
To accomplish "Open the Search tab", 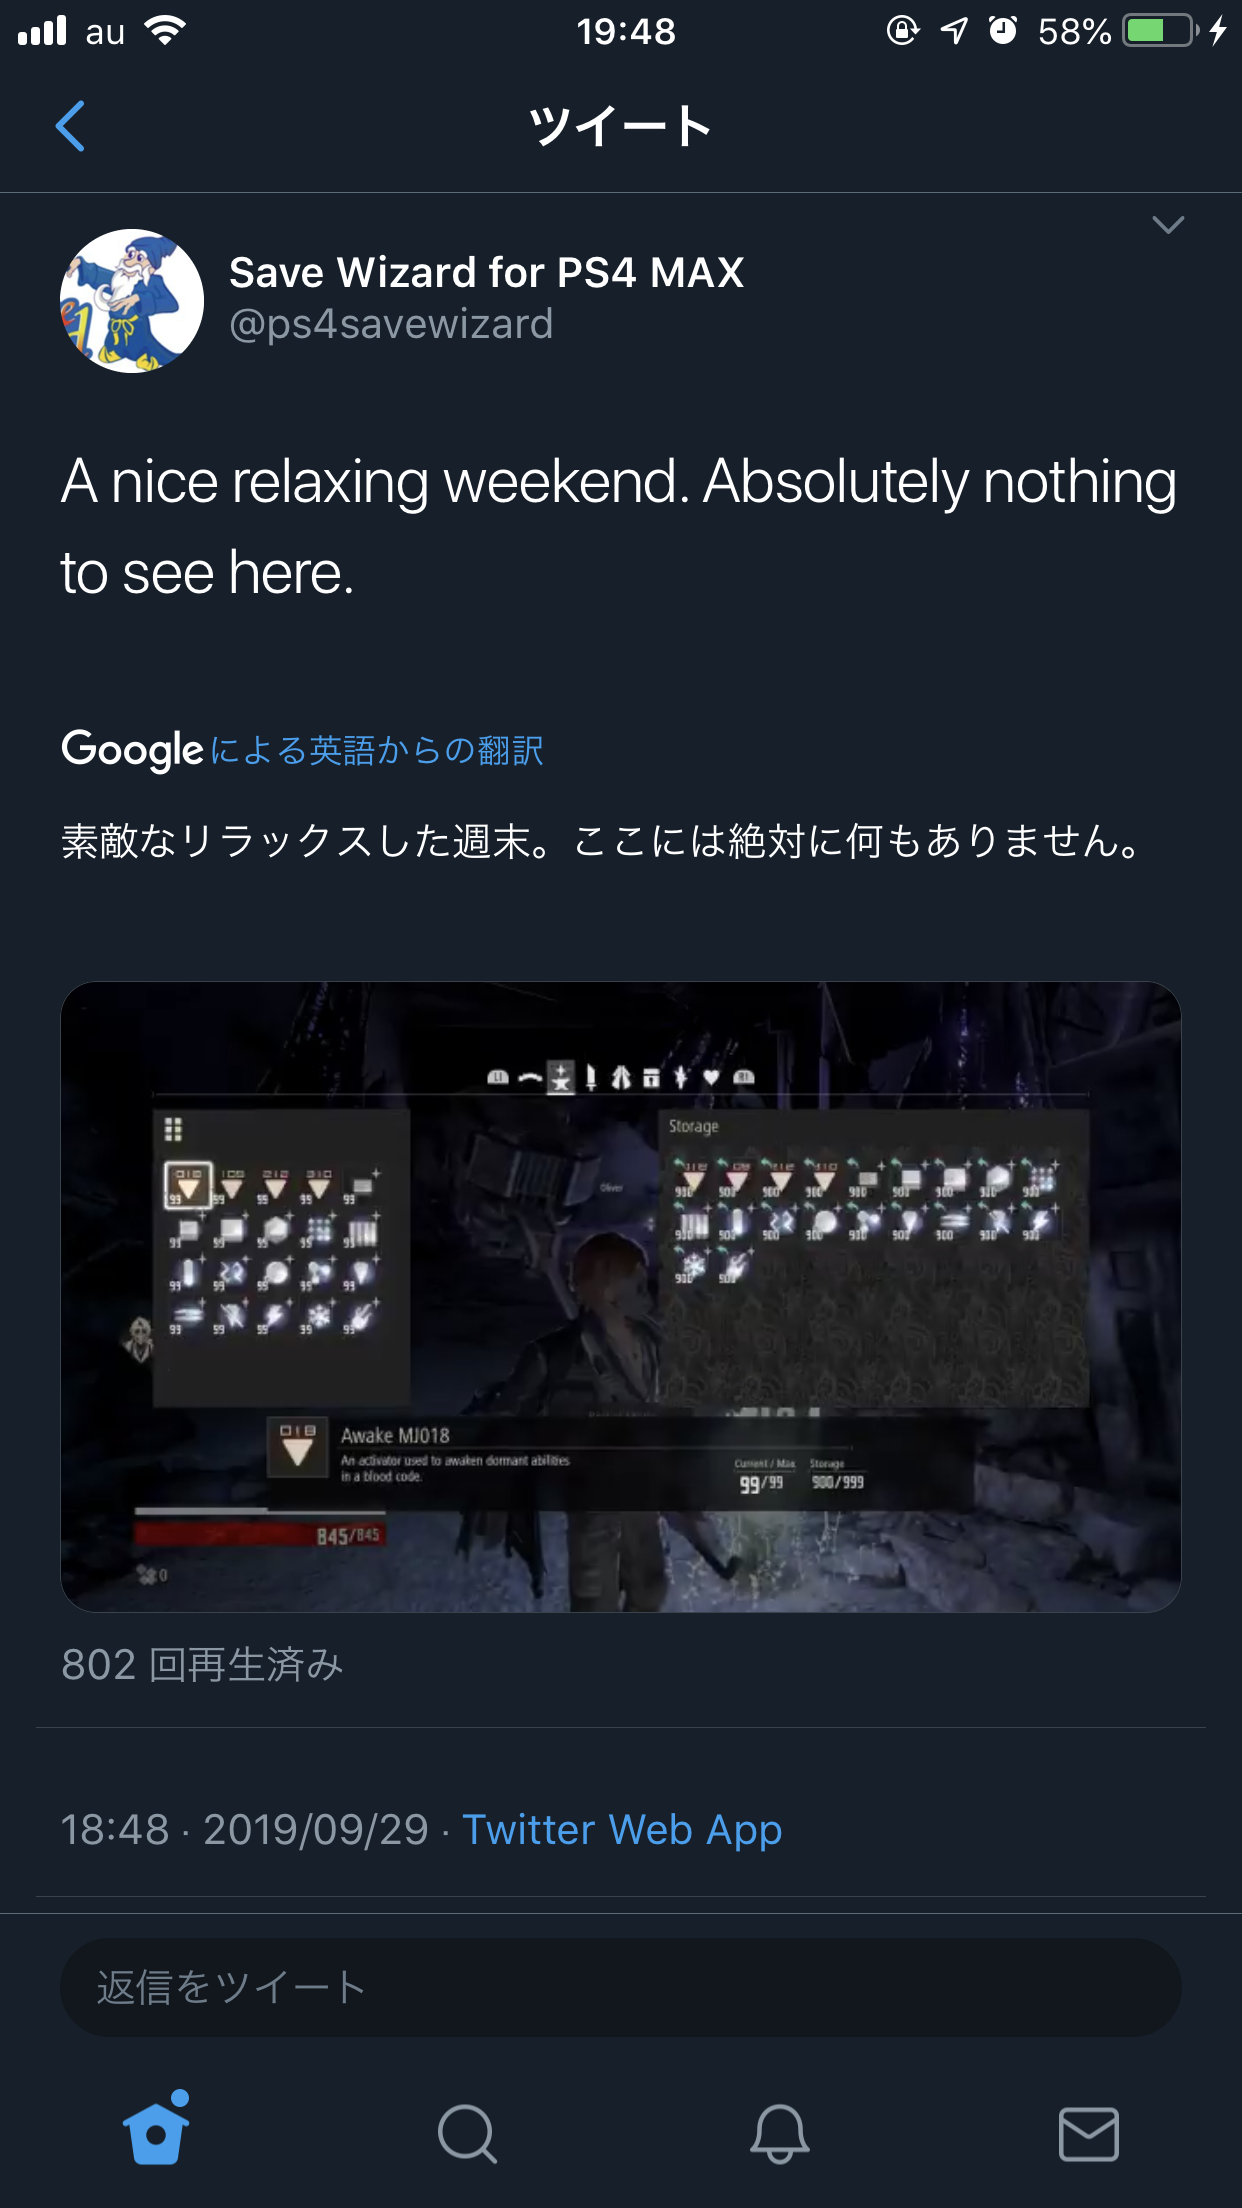I will point(467,2134).
